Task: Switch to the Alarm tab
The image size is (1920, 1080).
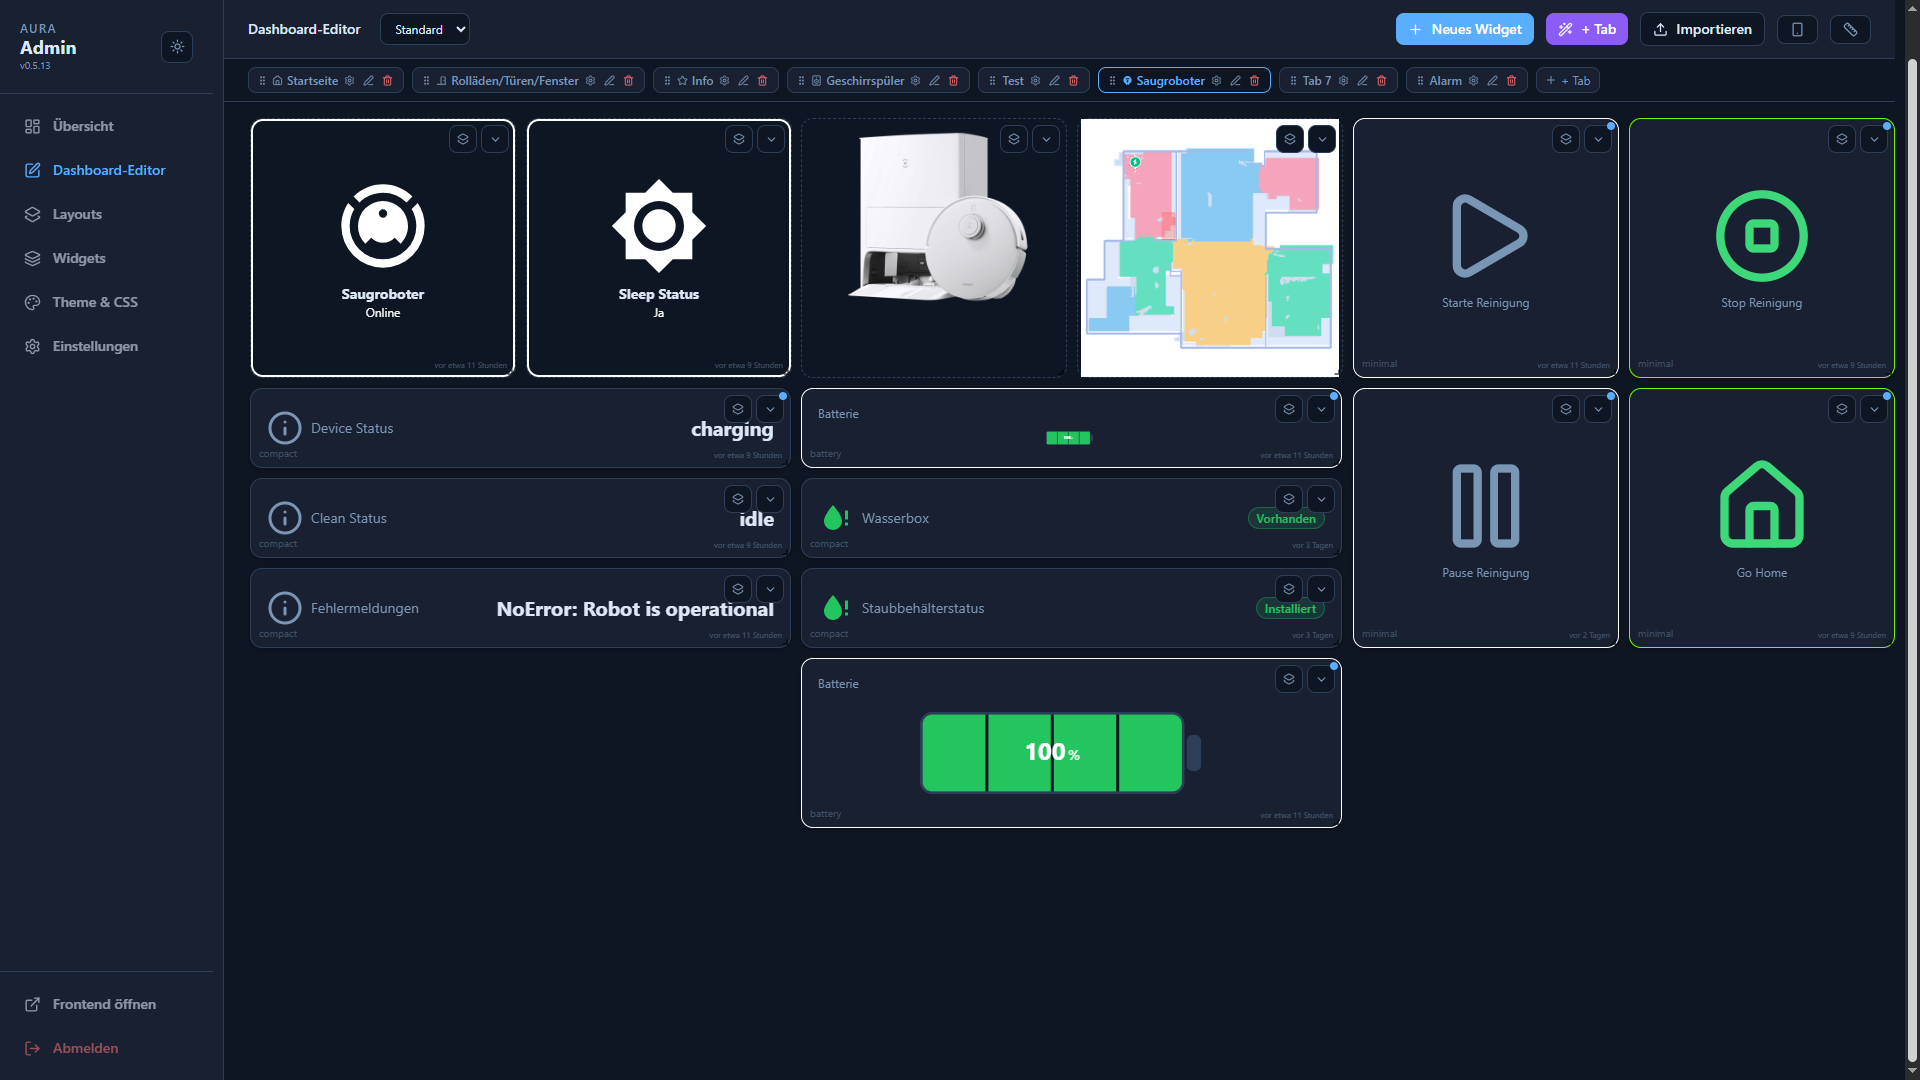Action: click(1445, 81)
